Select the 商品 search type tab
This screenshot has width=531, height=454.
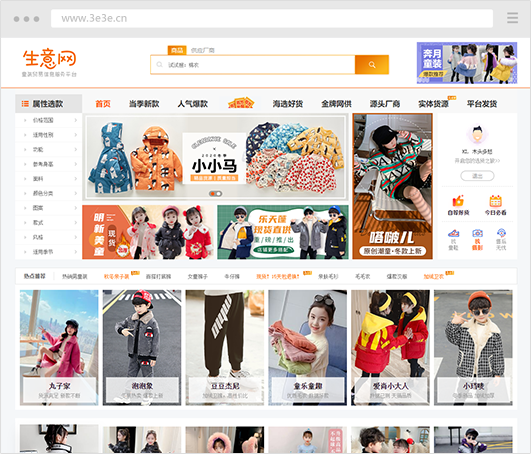[x=177, y=50]
